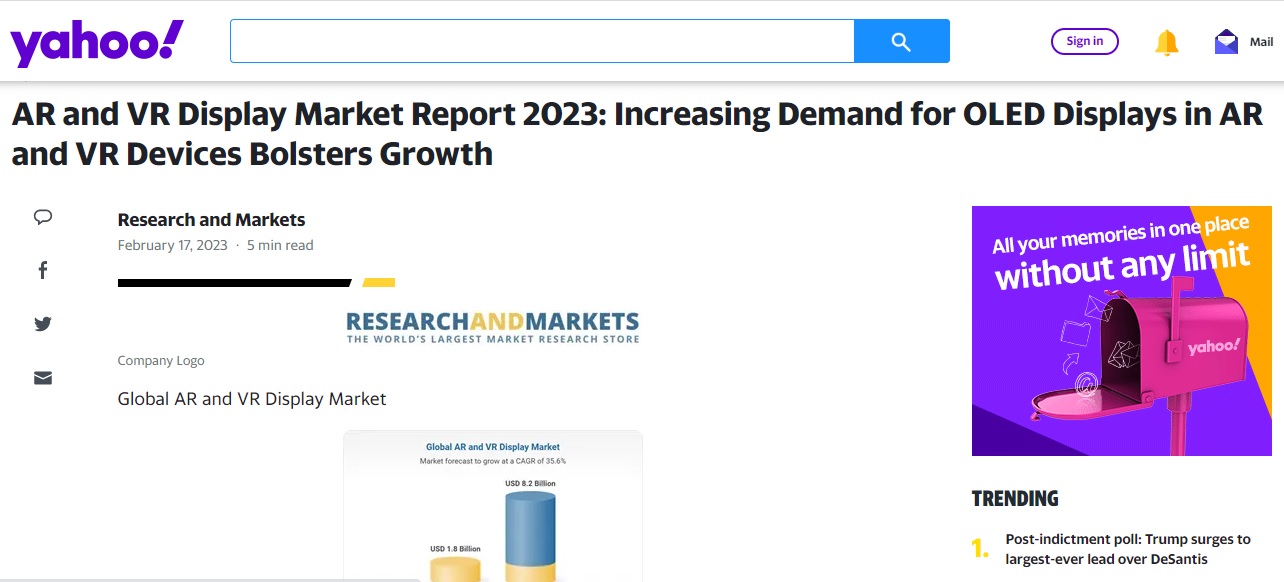The width and height of the screenshot is (1284, 582).
Task: Click the Mail text link
Action: (x=1261, y=42)
